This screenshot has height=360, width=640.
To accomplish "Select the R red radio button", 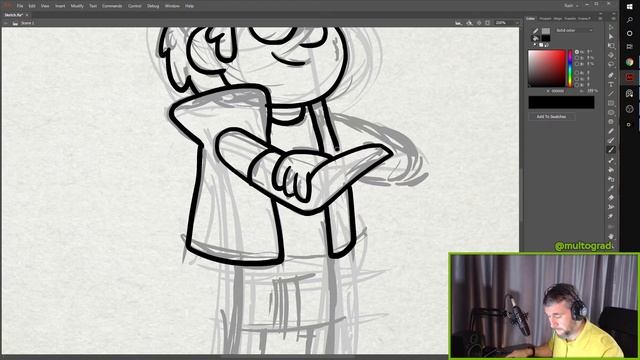I will point(577,73).
